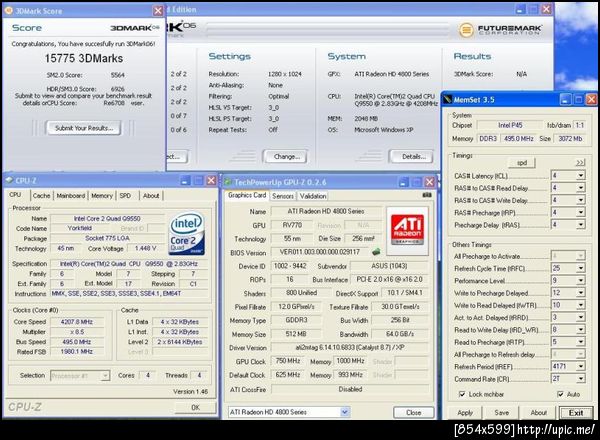Open the Command Rate (CR) dropdown

(x=580, y=379)
